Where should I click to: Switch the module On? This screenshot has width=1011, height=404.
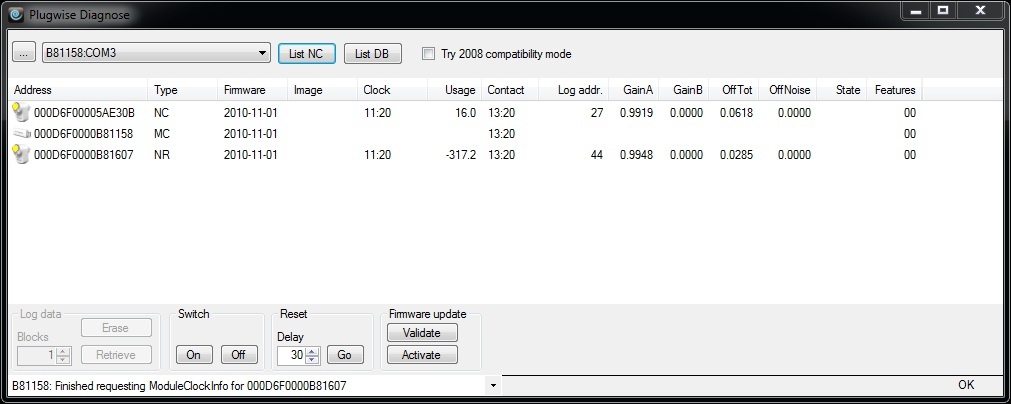pyautogui.click(x=193, y=354)
